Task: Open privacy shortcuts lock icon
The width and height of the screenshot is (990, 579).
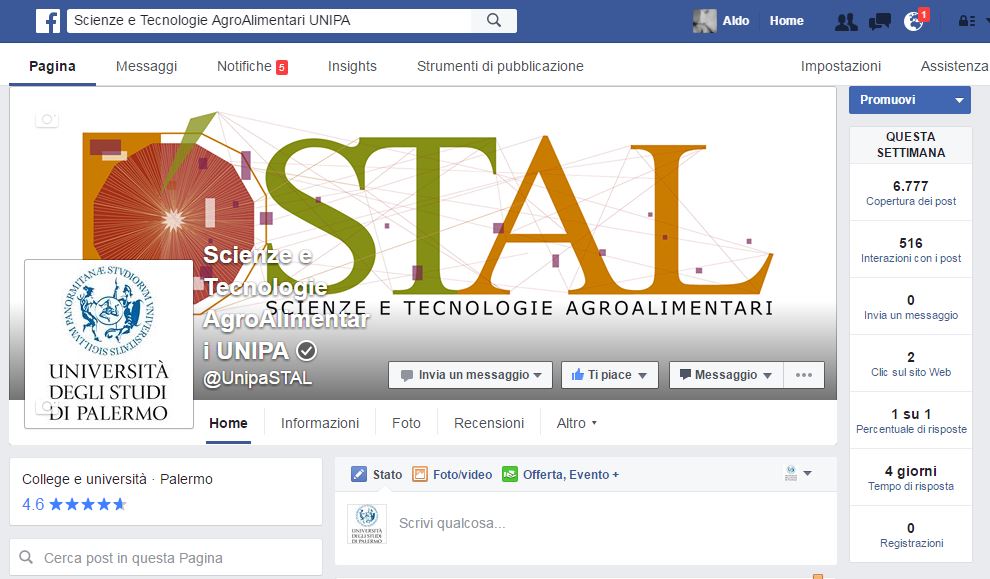Action: 967,21
